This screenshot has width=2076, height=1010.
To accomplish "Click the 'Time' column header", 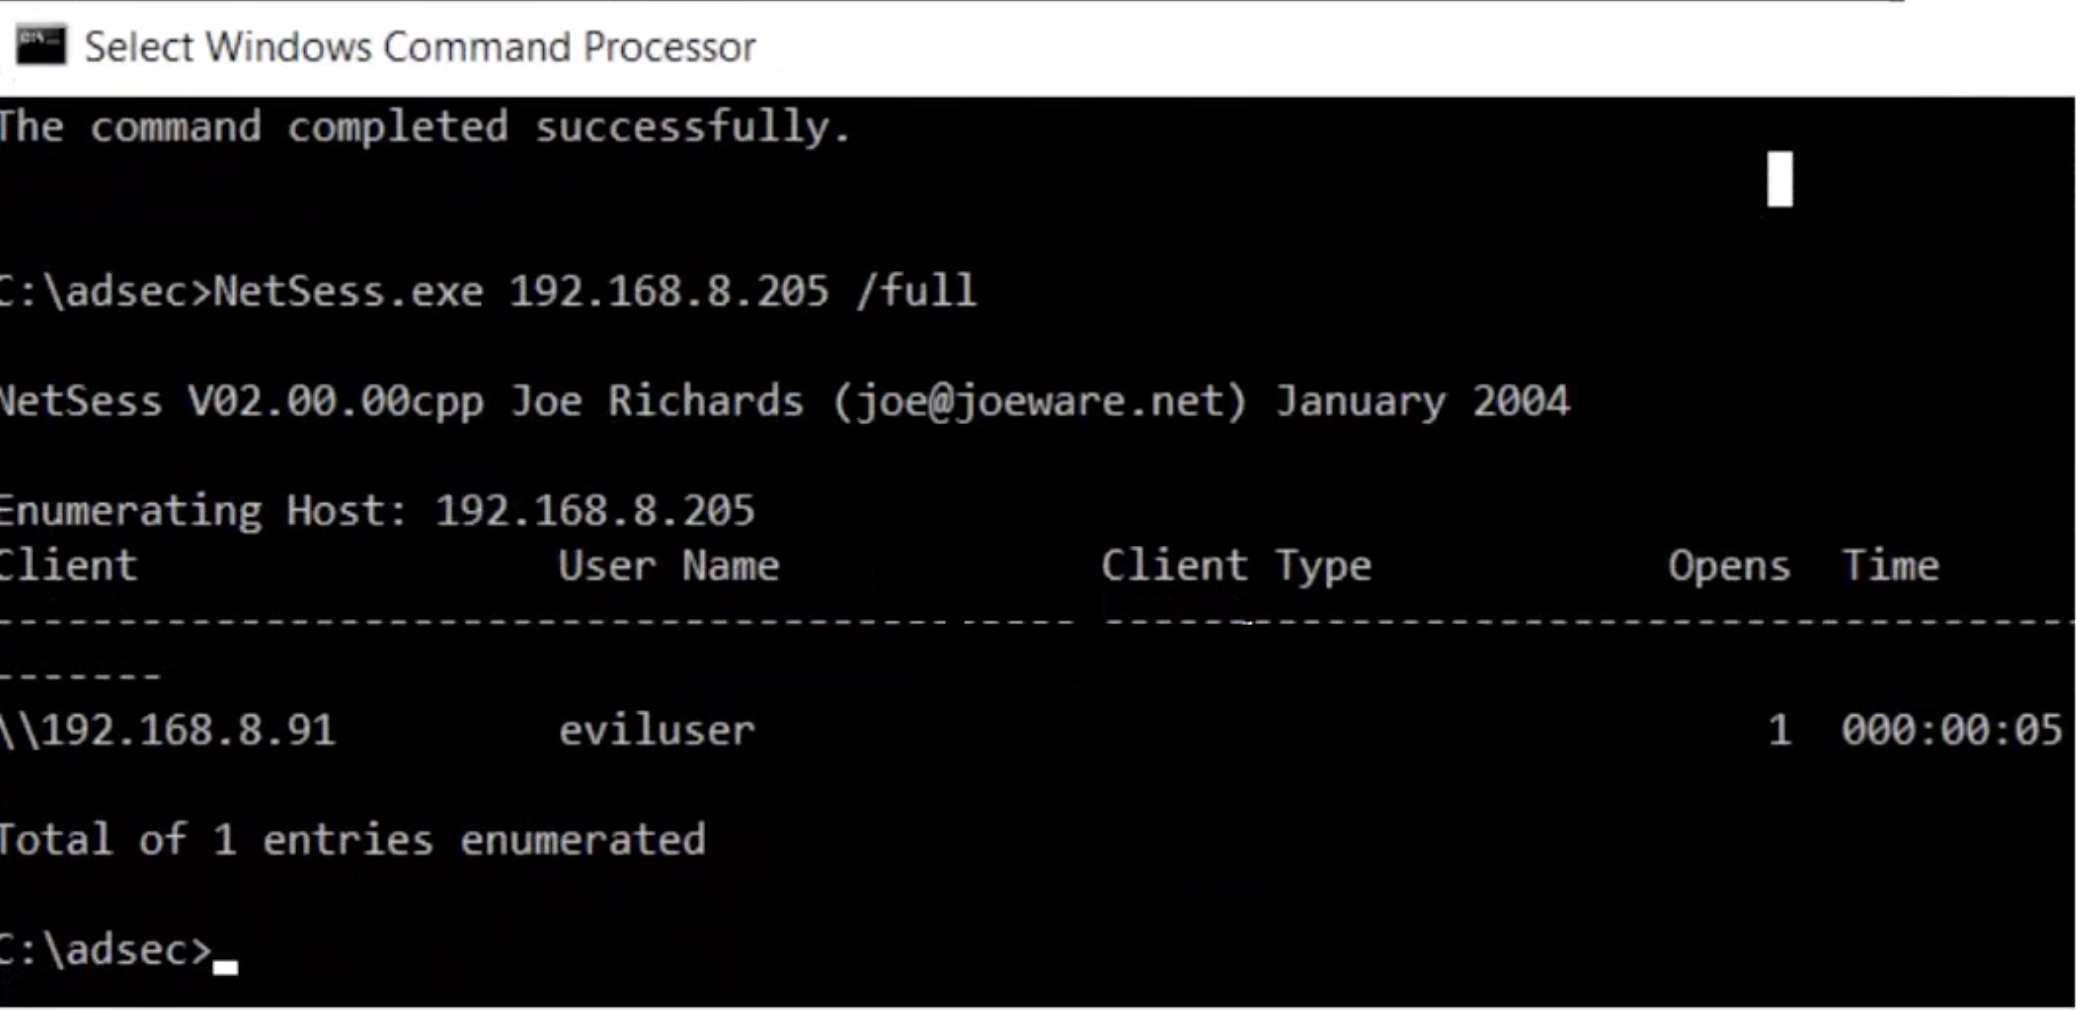I will tap(1890, 566).
